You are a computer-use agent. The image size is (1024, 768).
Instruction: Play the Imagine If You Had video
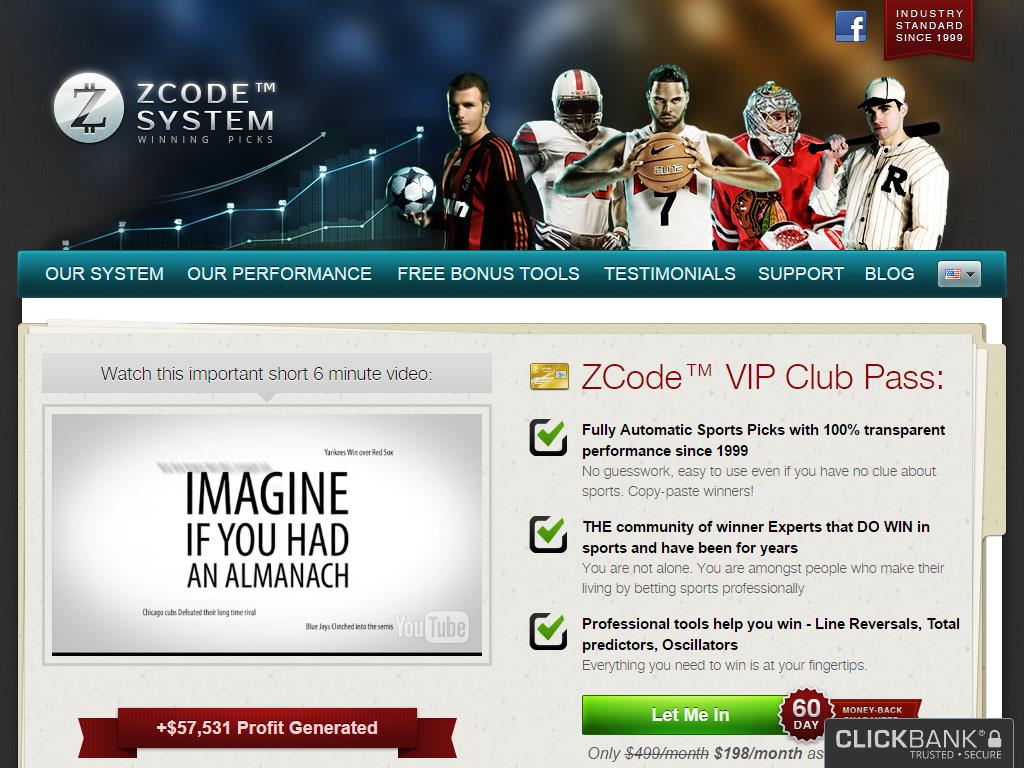(x=267, y=534)
